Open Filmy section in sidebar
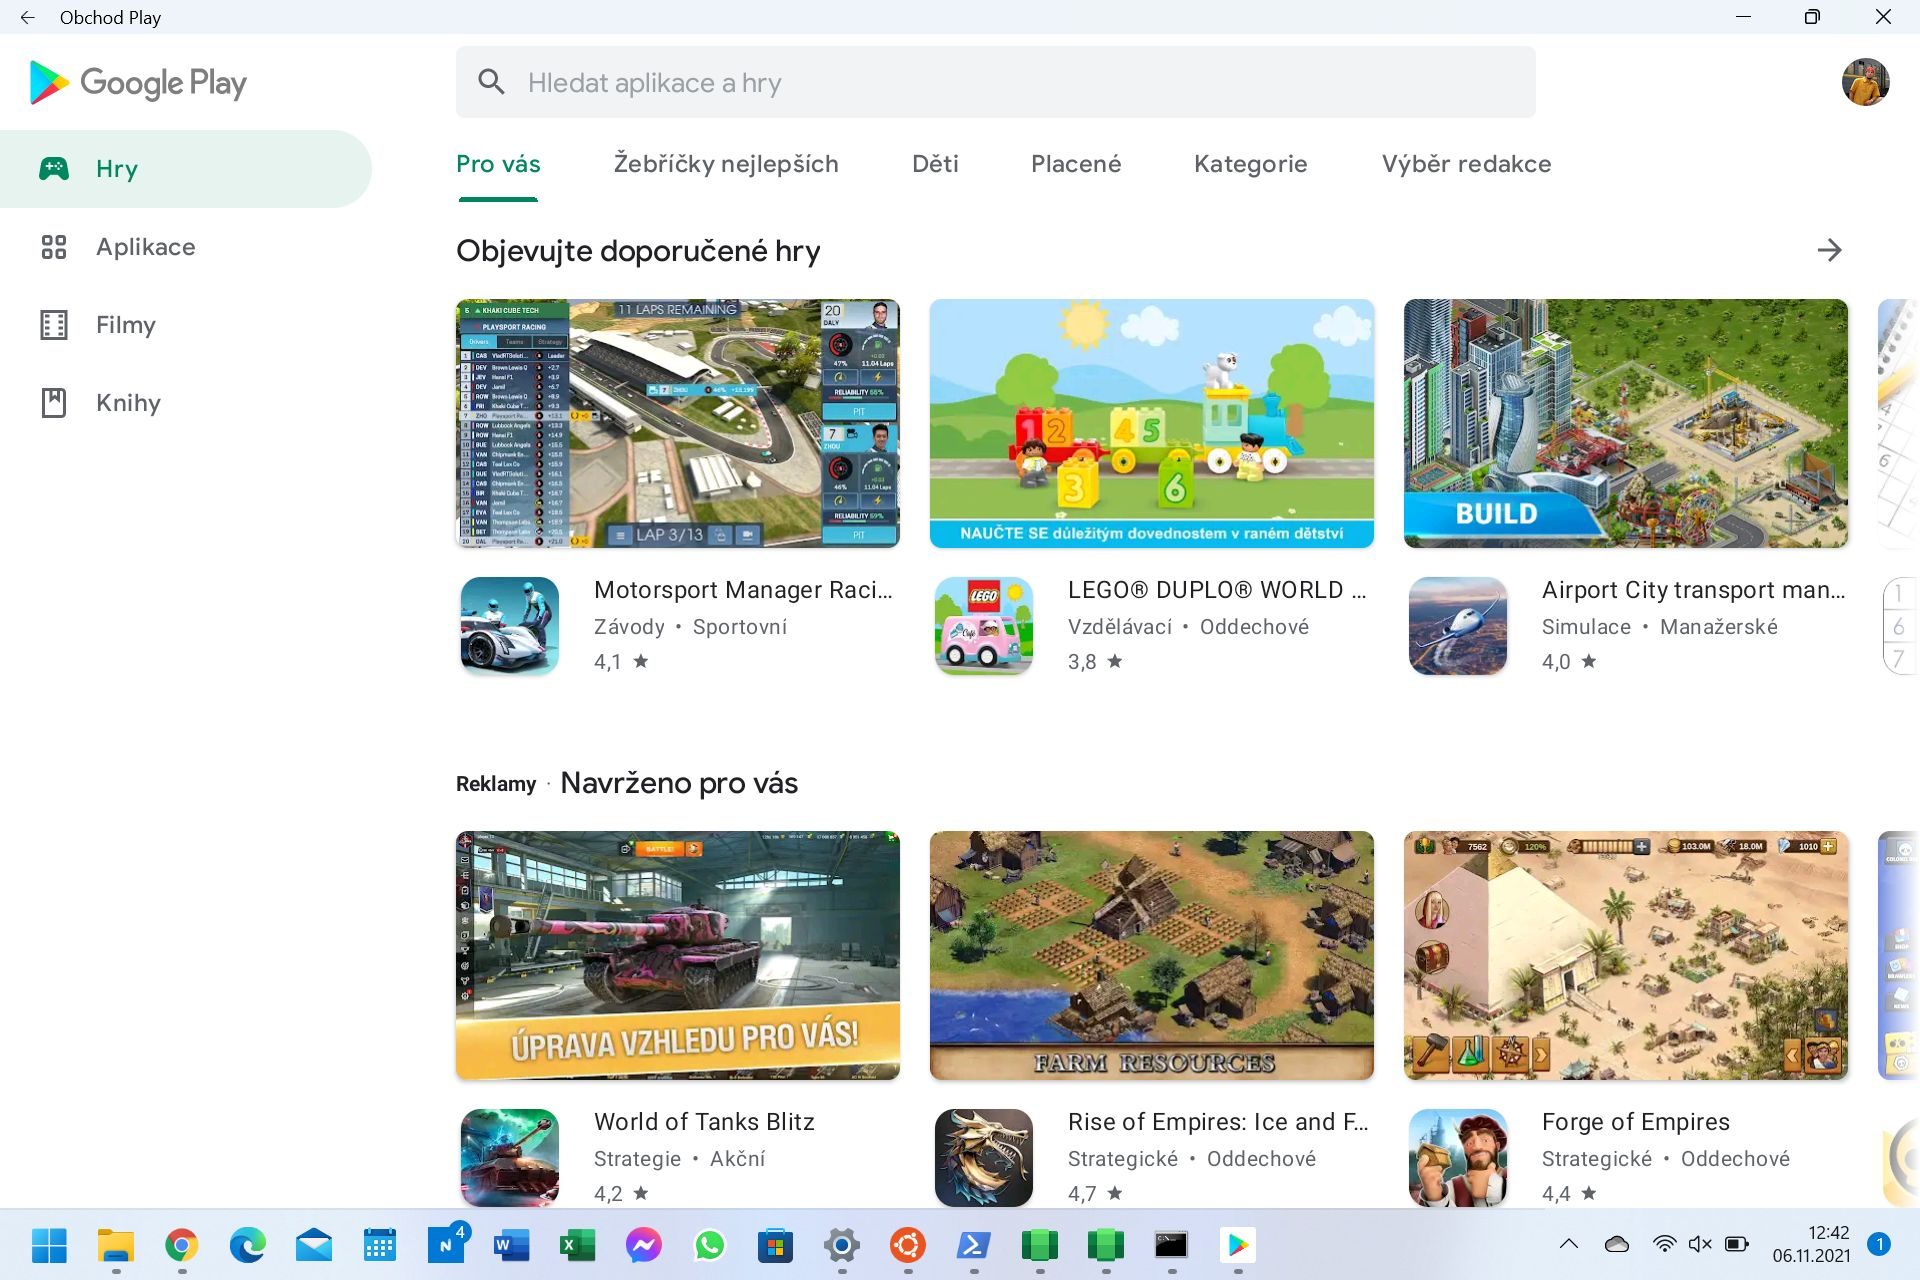Viewport: 1920px width, 1280px height. [186, 325]
